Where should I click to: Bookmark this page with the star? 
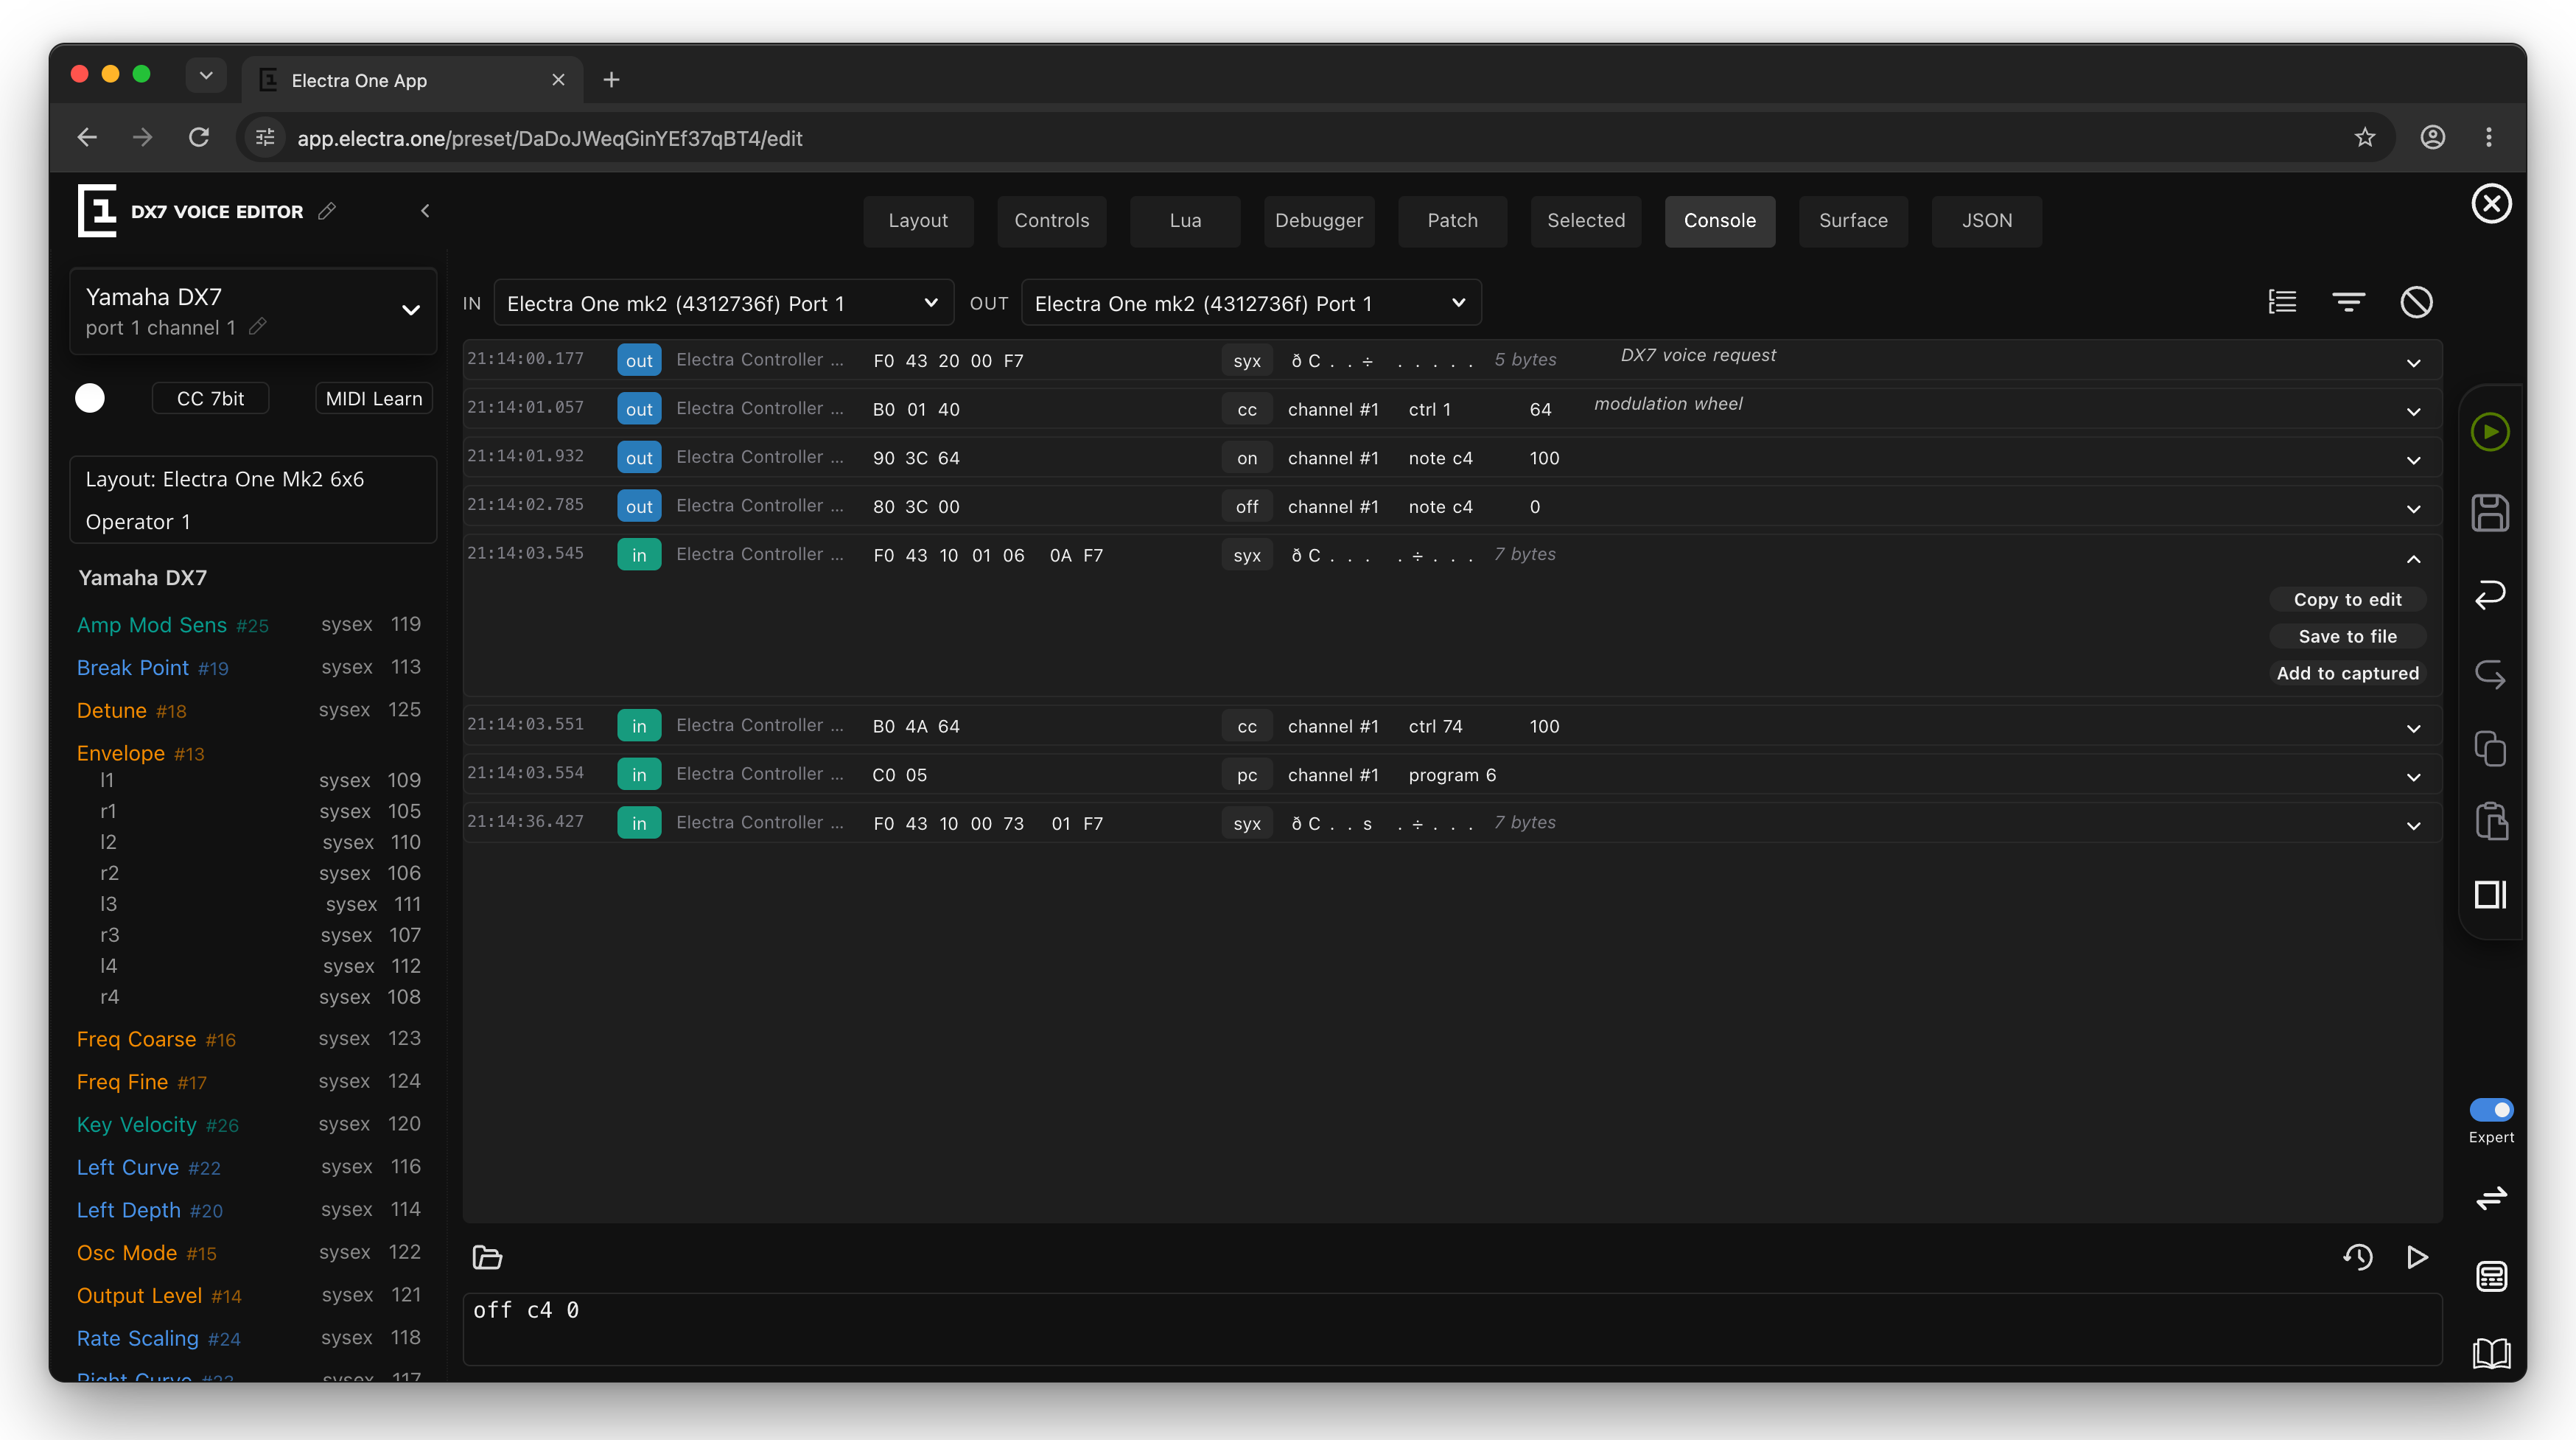[2364, 137]
